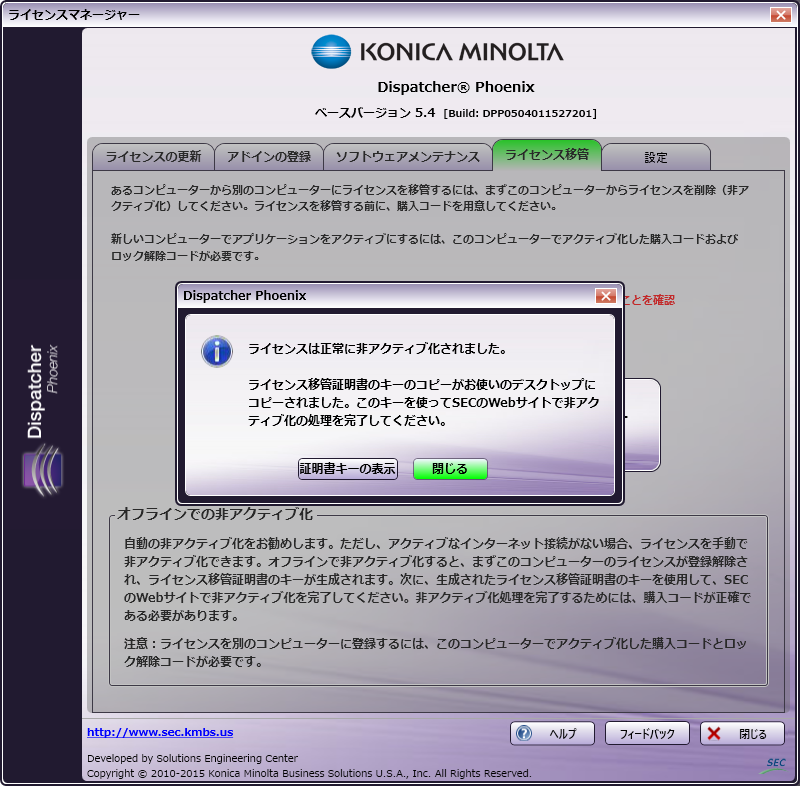Close the Dispatcher Phoenix dialog with X
The width and height of the screenshot is (800, 786).
click(606, 296)
